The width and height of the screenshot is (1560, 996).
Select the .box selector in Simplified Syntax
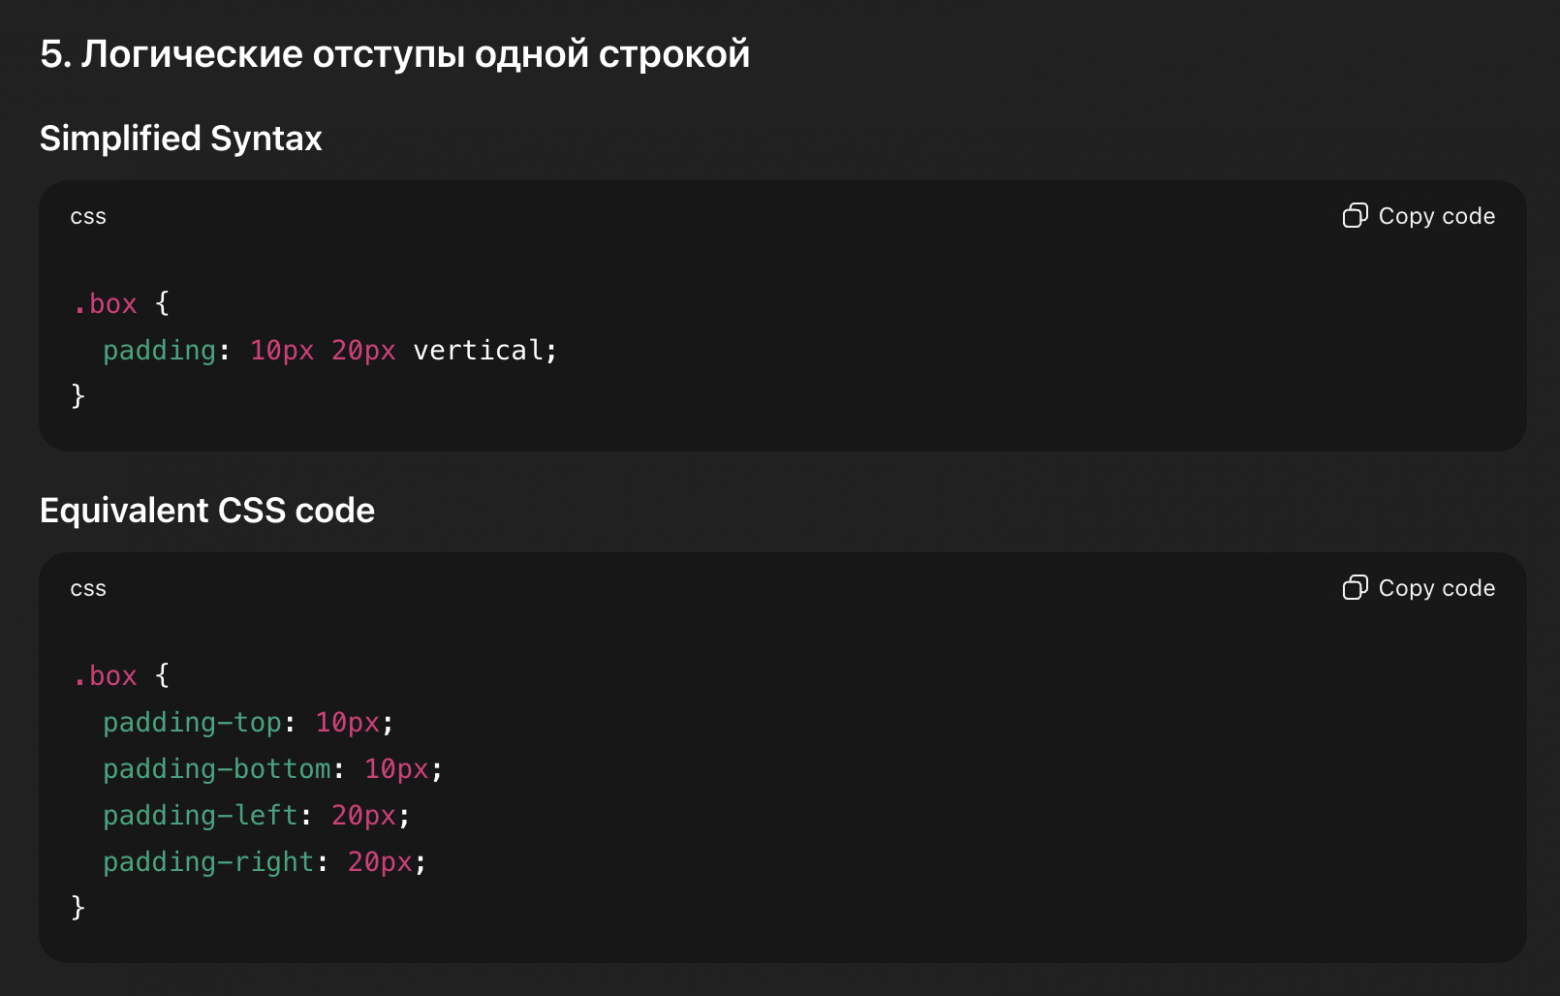click(x=105, y=303)
